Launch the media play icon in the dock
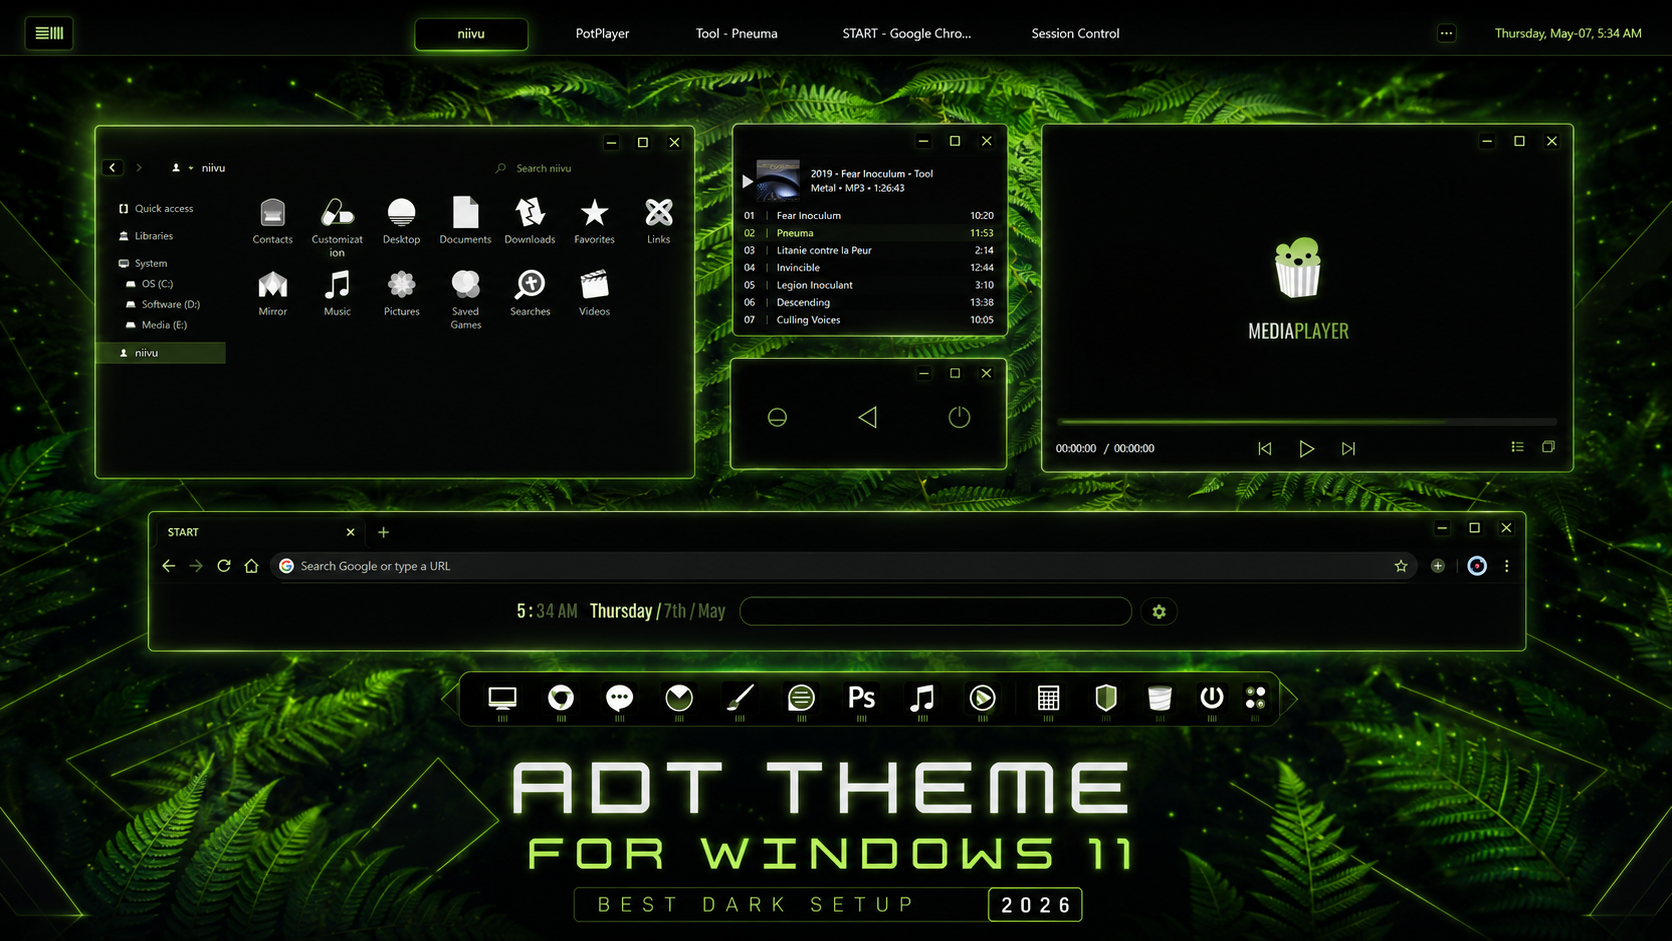The height and width of the screenshot is (941, 1672). [x=982, y=698]
